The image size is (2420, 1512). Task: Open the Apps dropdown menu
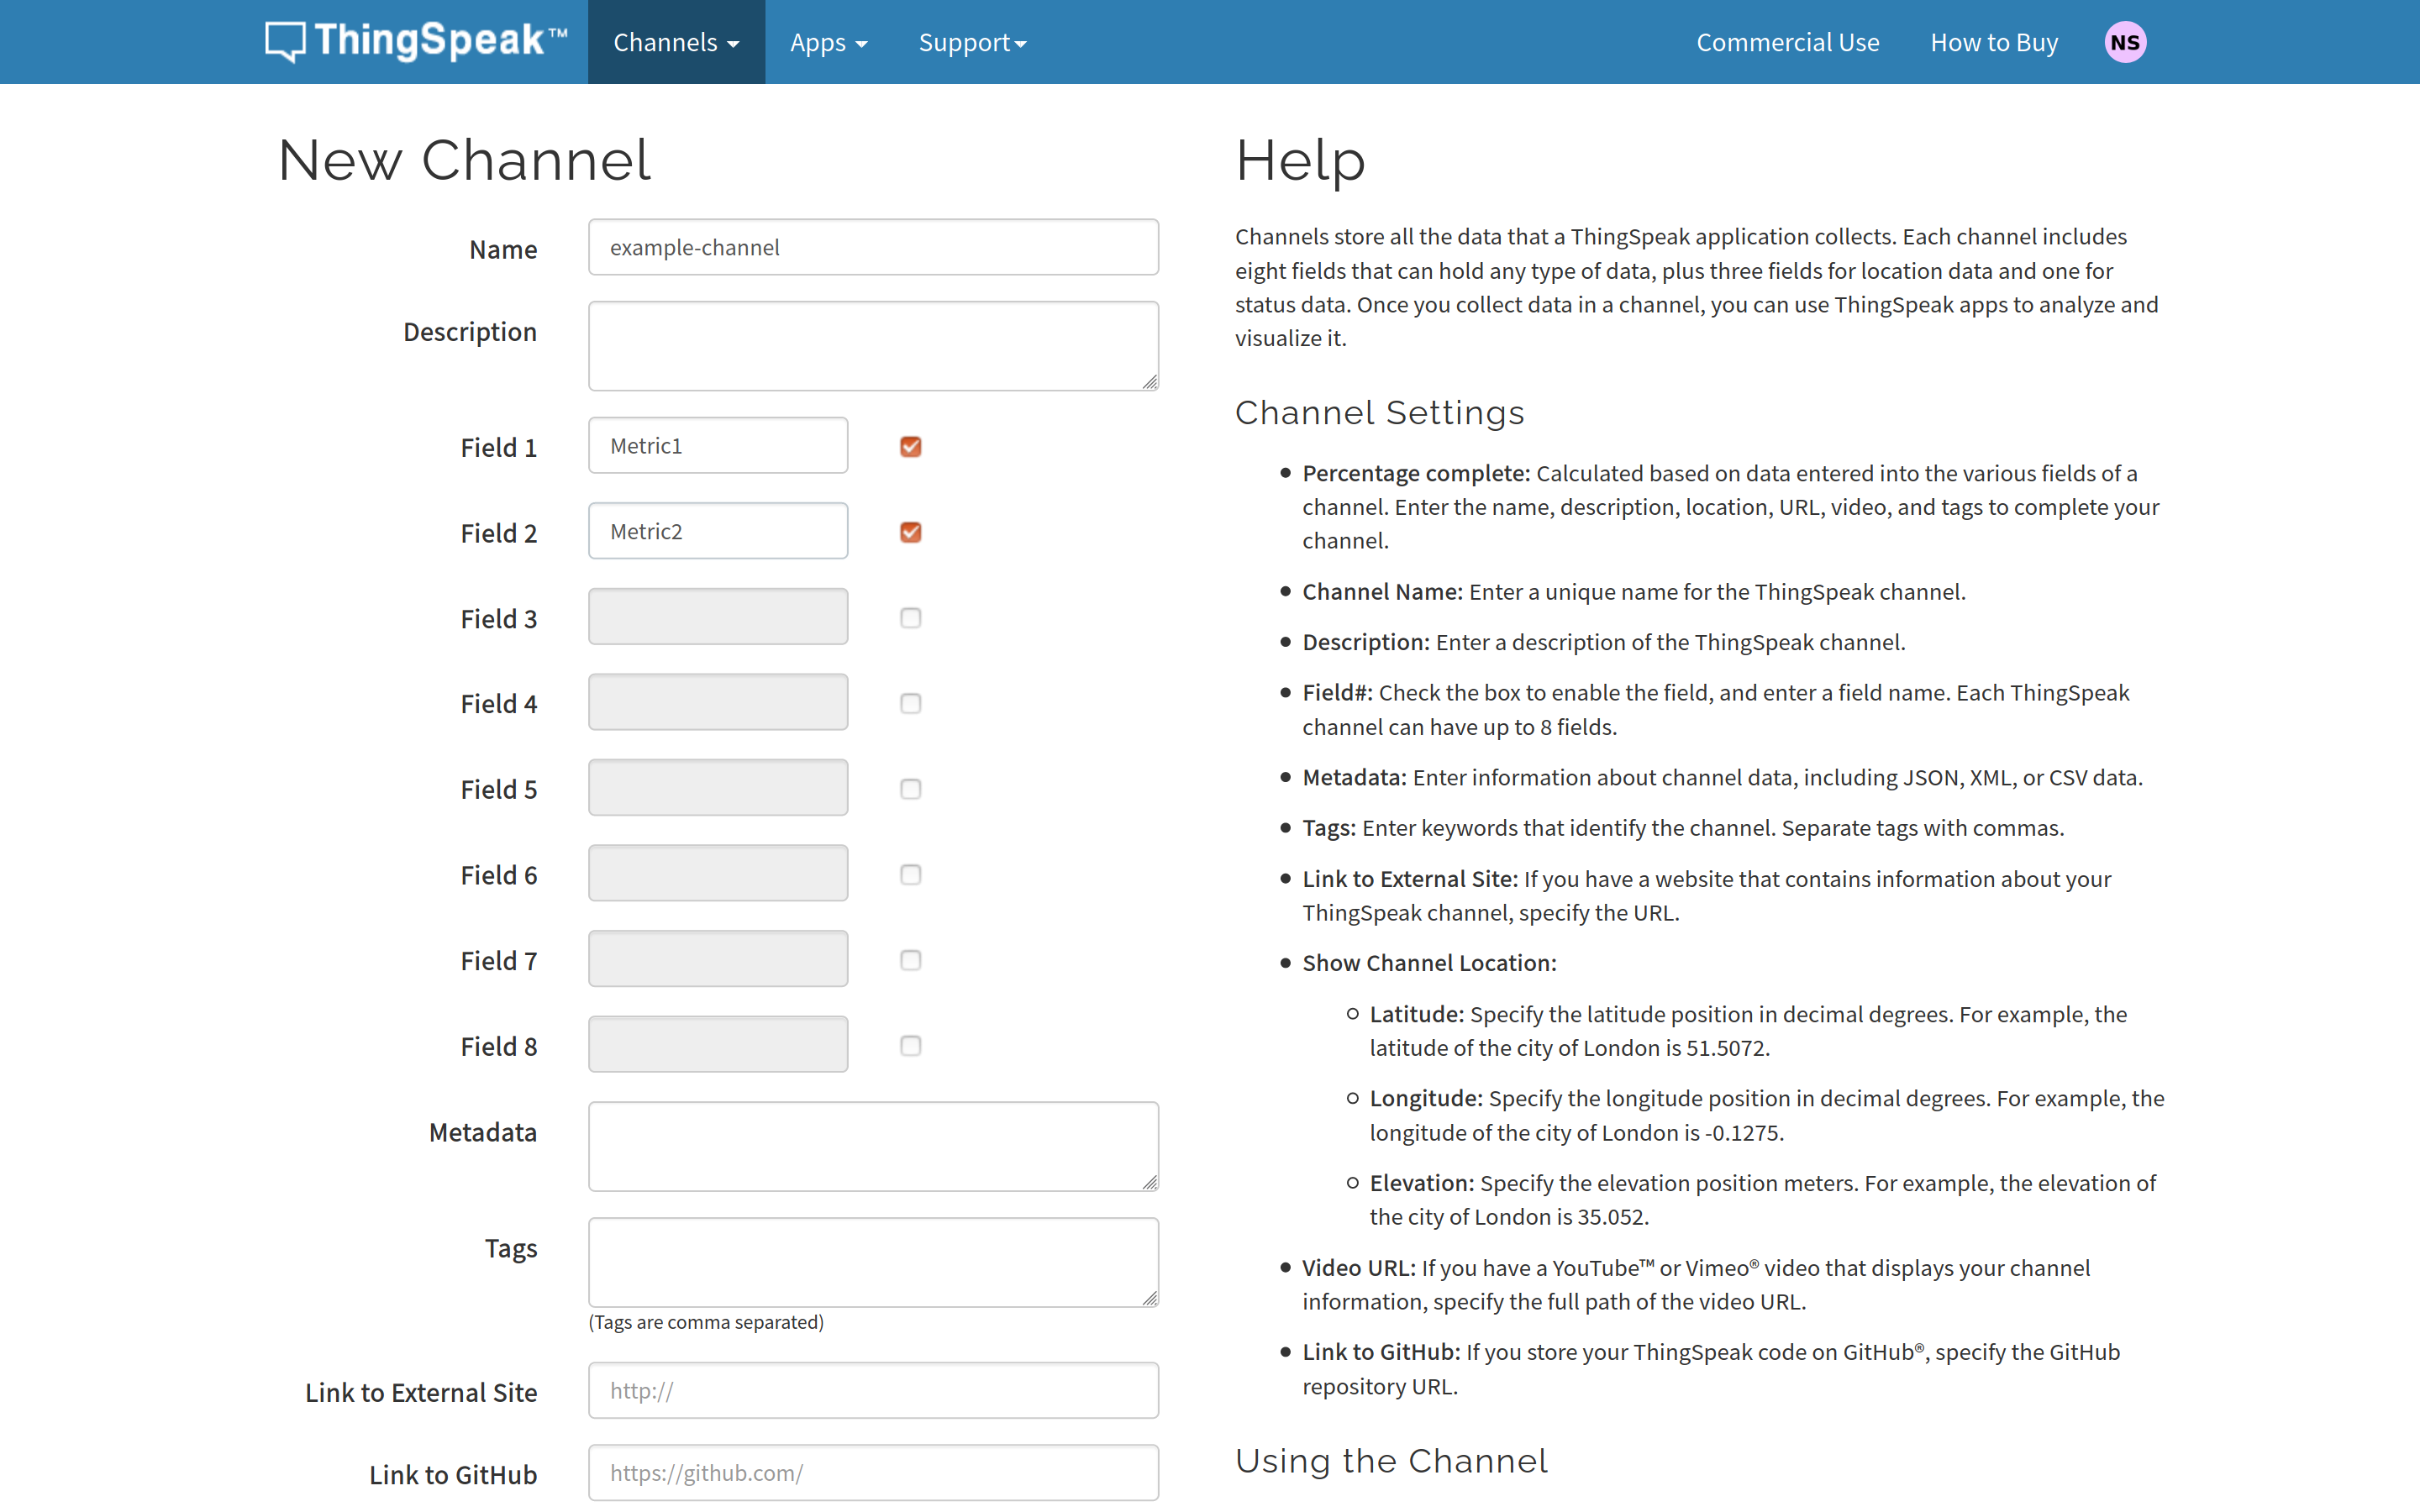828,42
